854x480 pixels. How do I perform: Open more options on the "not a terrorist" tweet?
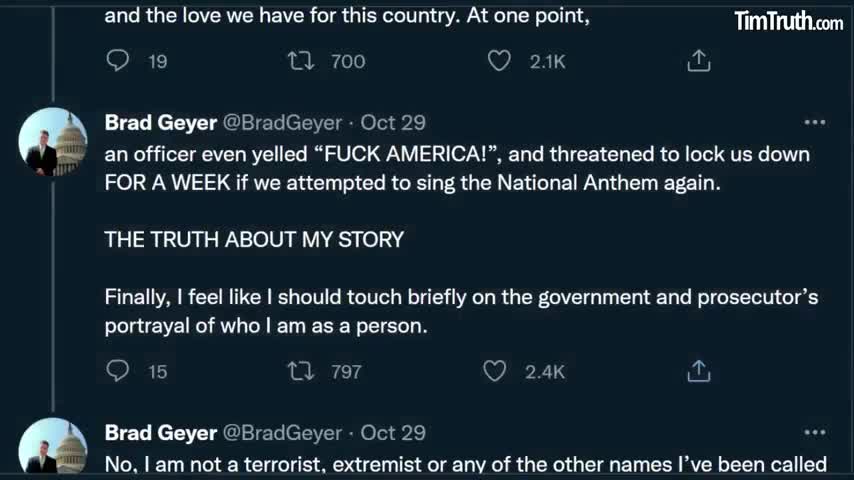pyautogui.click(x=815, y=433)
